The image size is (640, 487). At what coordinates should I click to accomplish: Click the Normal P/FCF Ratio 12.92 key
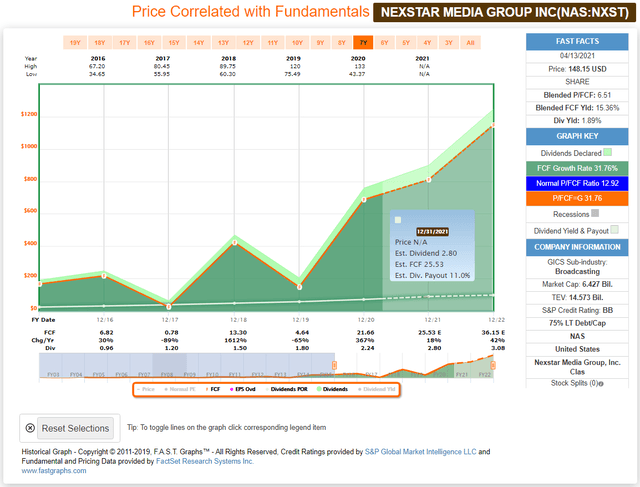tap(577, 183)
